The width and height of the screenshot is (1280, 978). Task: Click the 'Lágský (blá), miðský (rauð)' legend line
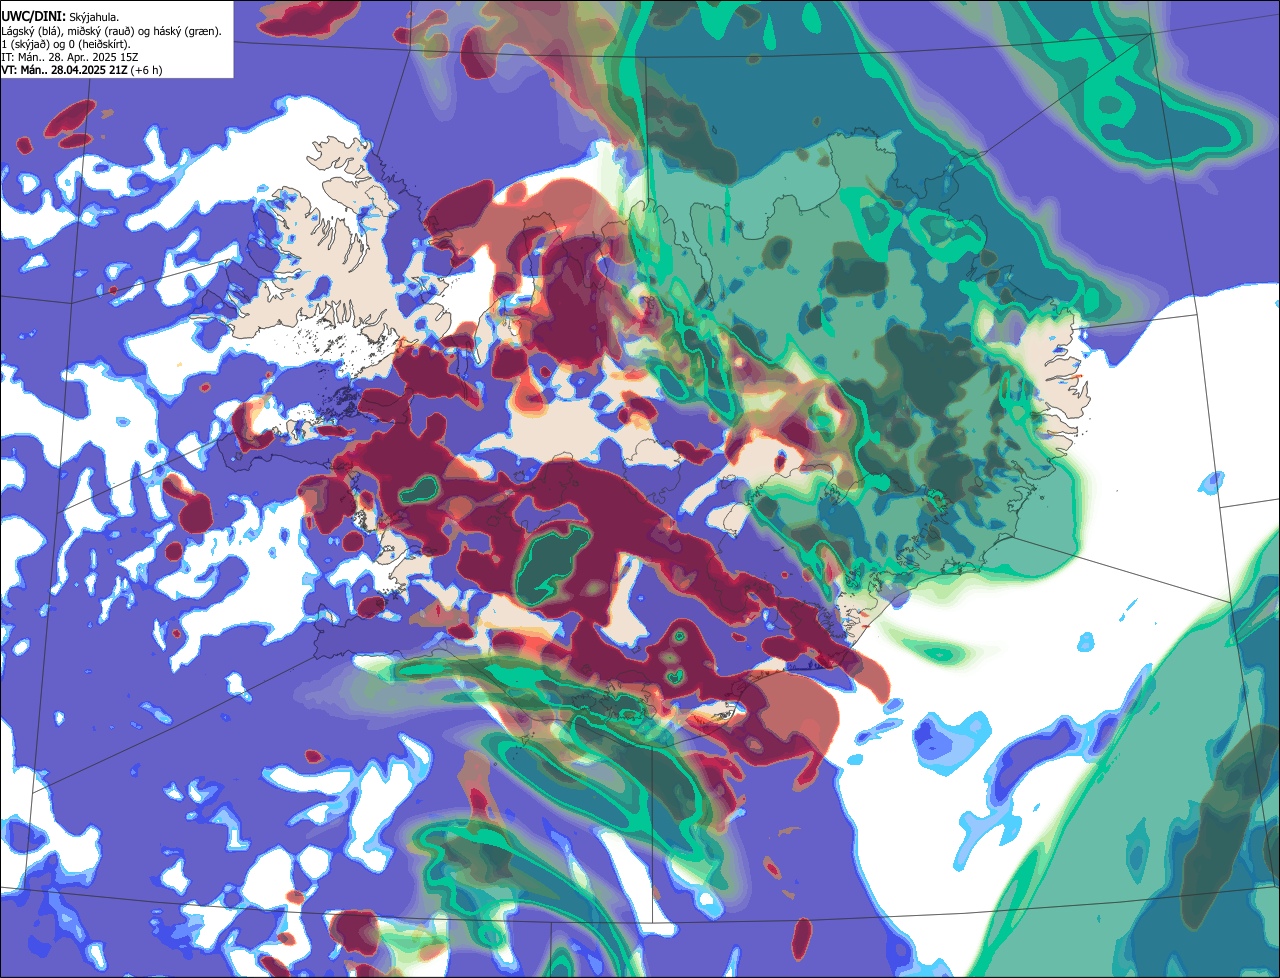(x=112, y=31)
